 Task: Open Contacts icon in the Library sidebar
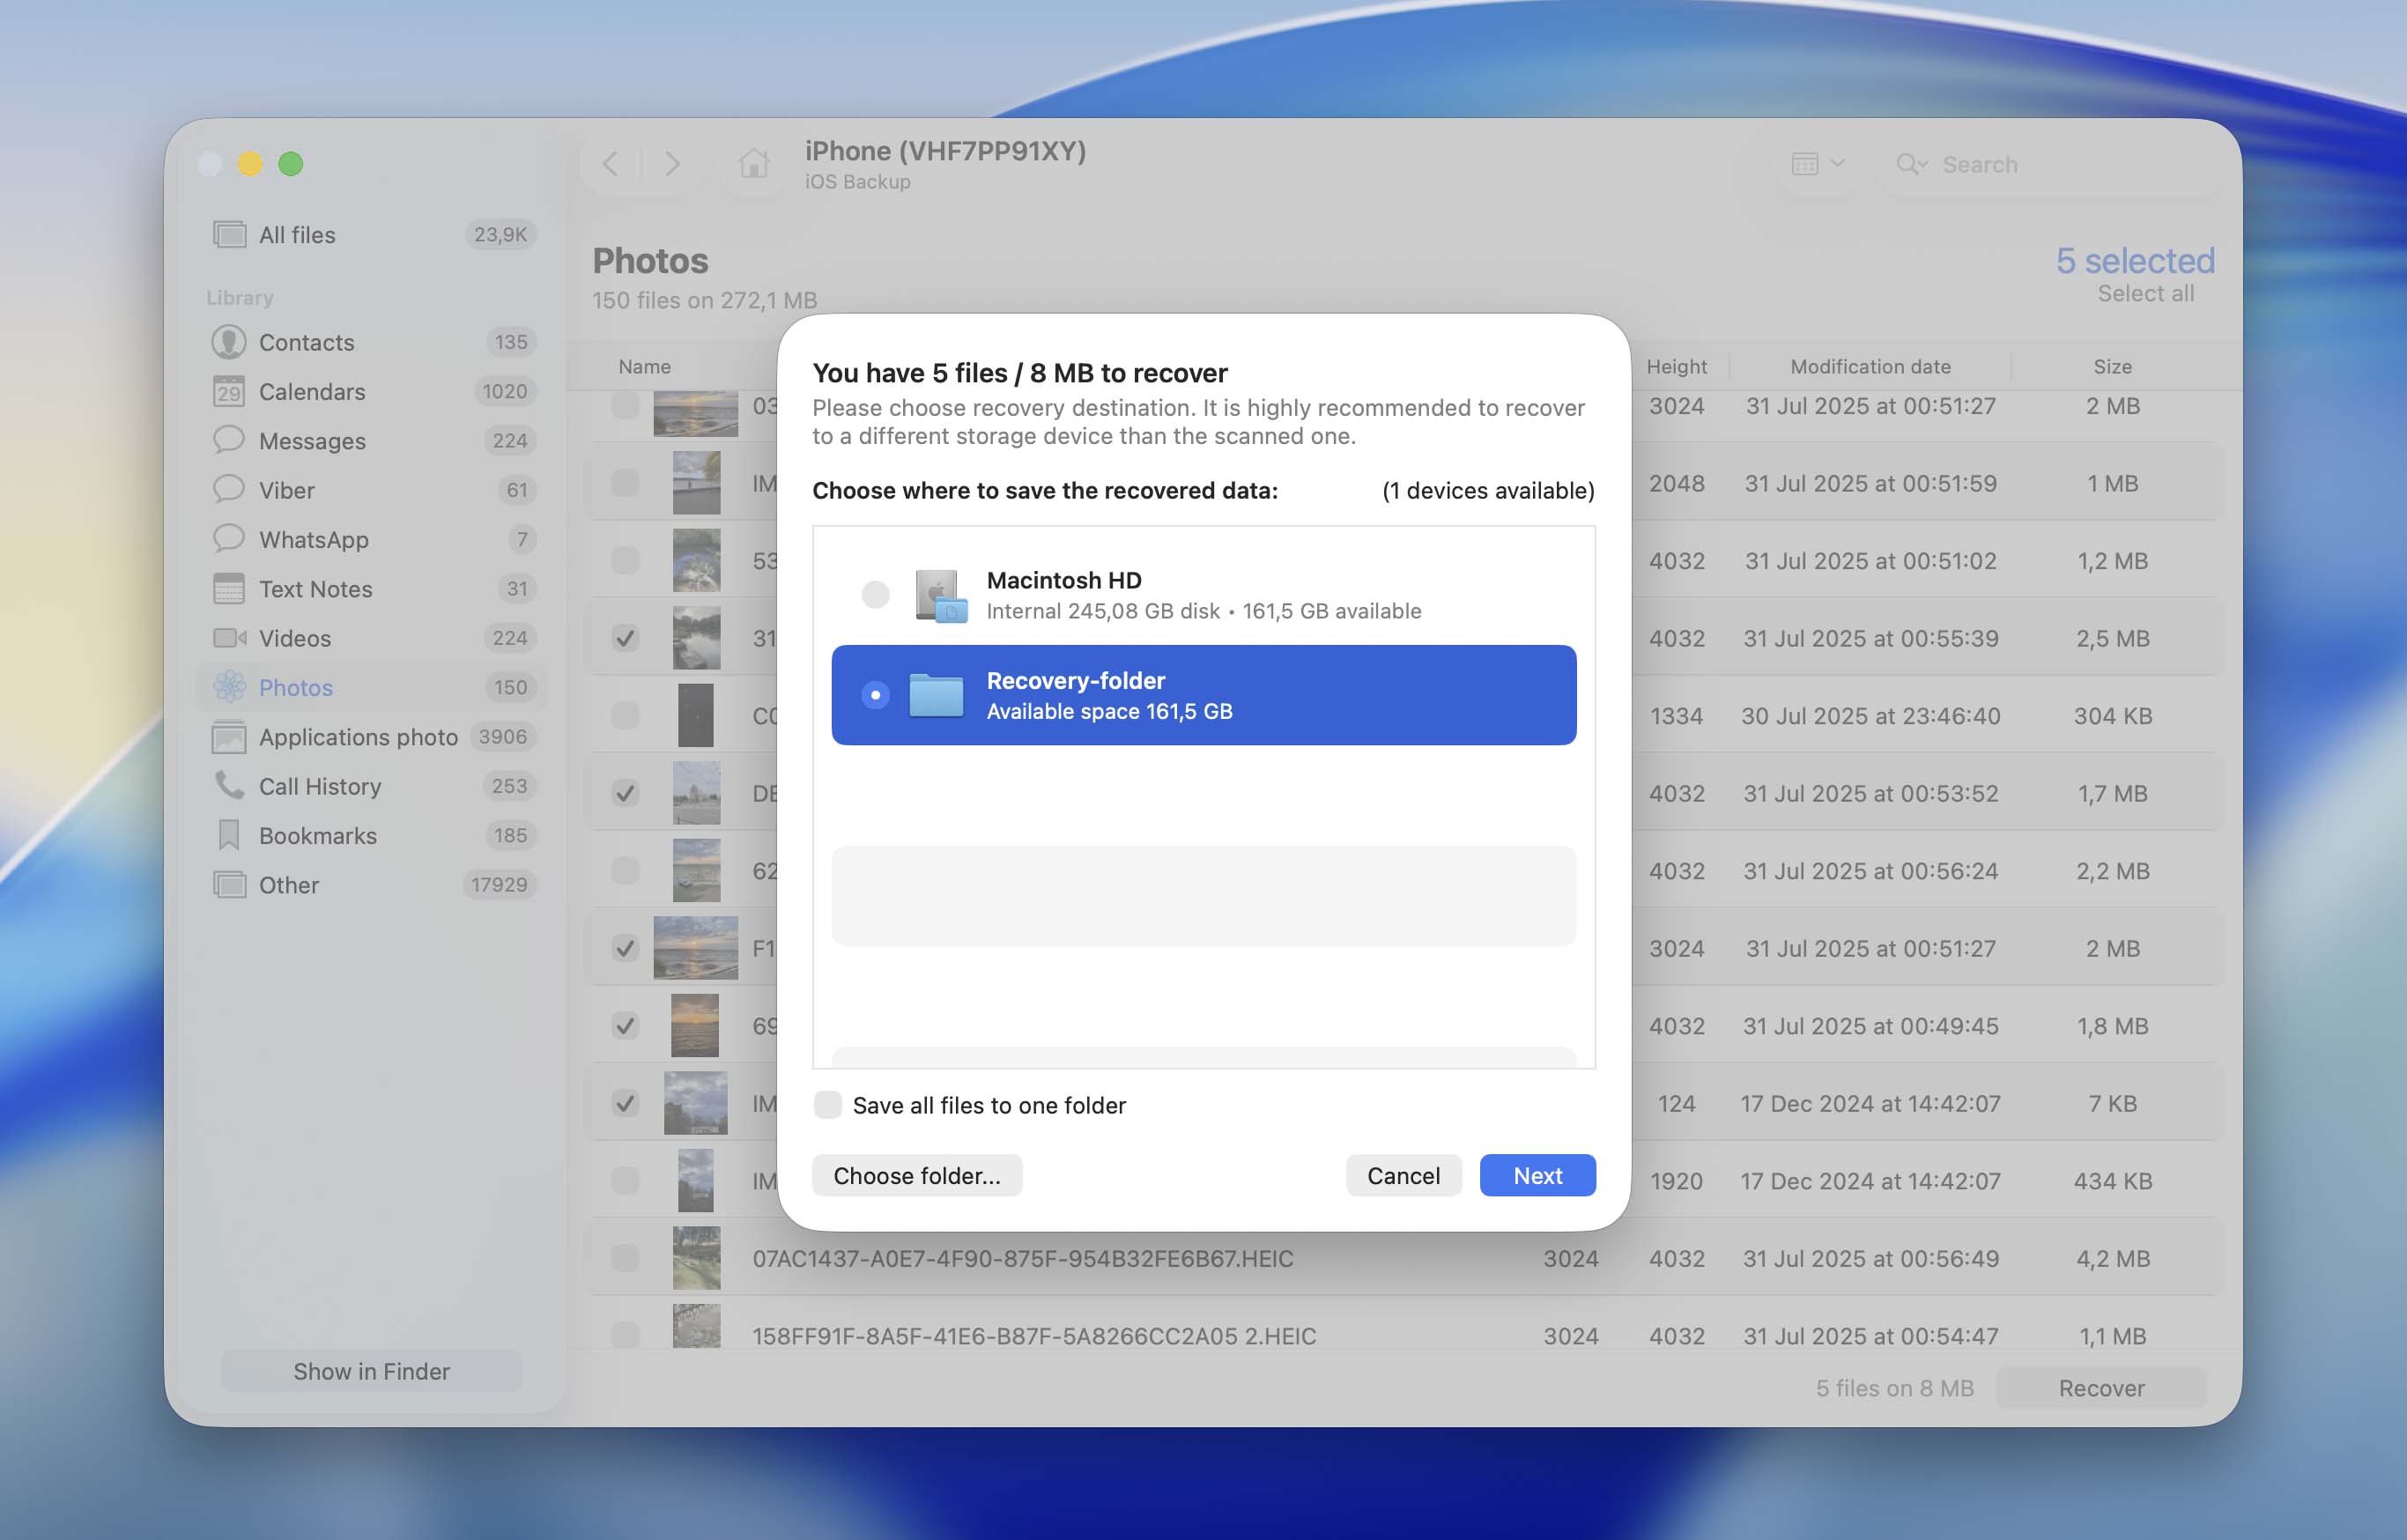pos(229,342)
